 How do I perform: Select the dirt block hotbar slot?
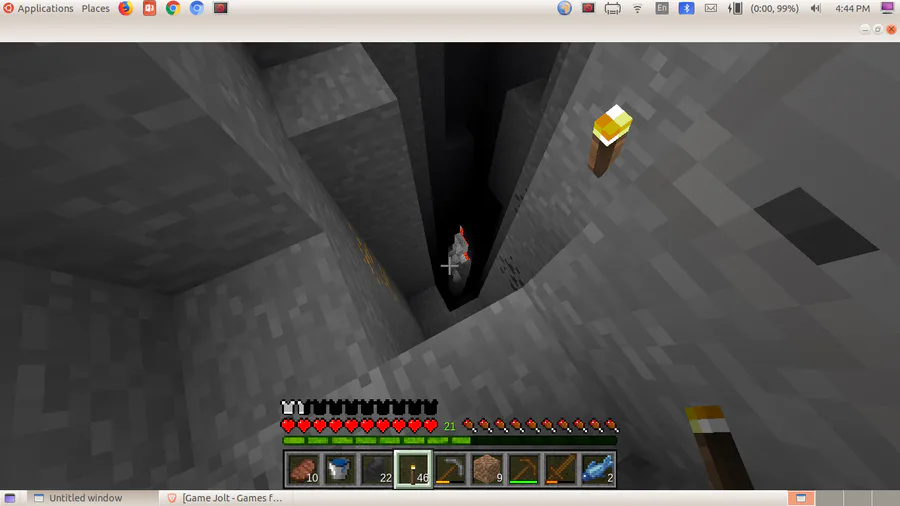[x=487, y=469]
